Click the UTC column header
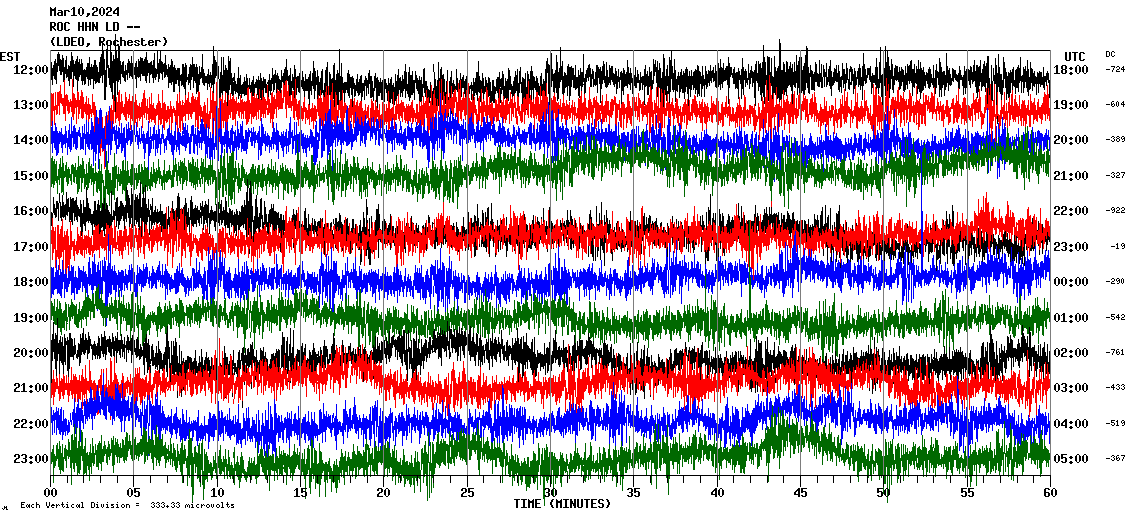 point(1074,56)
